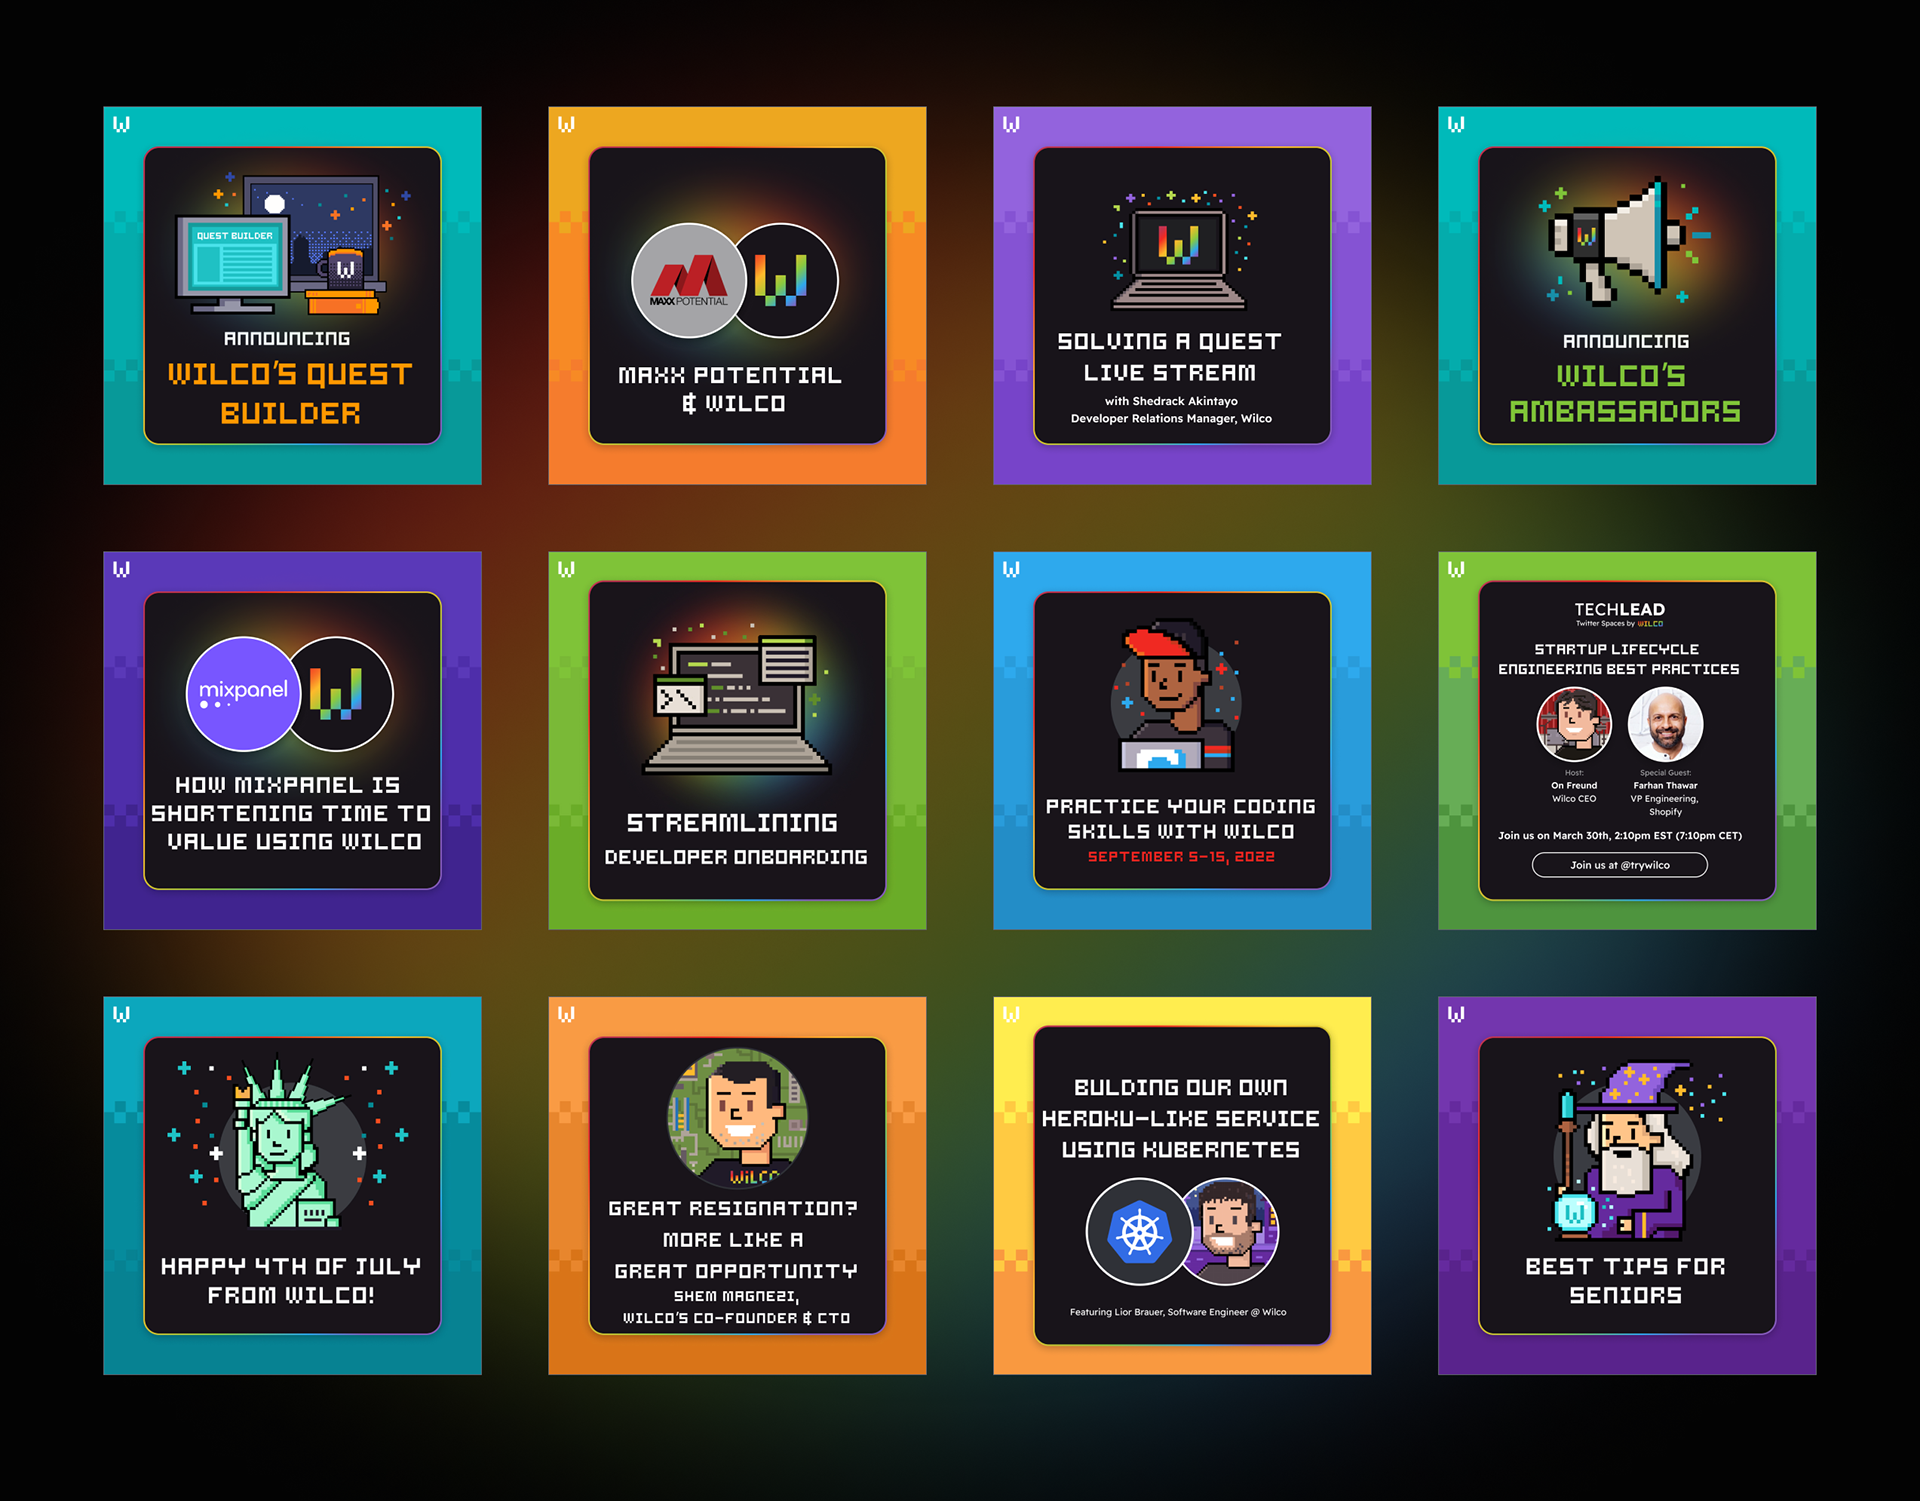
Task: Click the W logo on orange Maxx Potential card
Action: click(566, 124)
